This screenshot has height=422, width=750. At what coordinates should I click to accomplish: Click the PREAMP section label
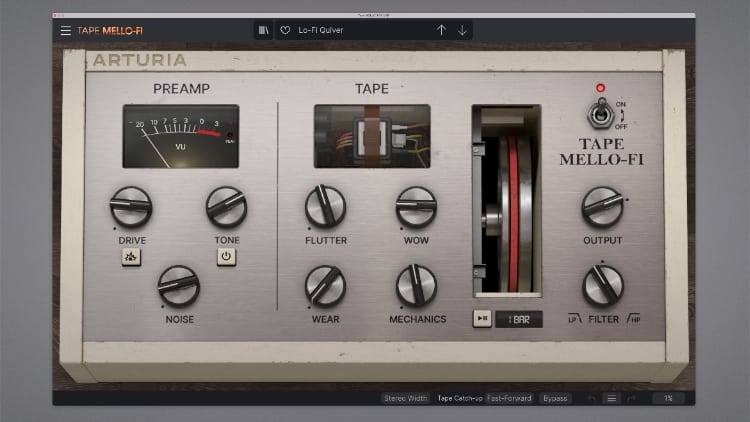[x=181, y=89]
